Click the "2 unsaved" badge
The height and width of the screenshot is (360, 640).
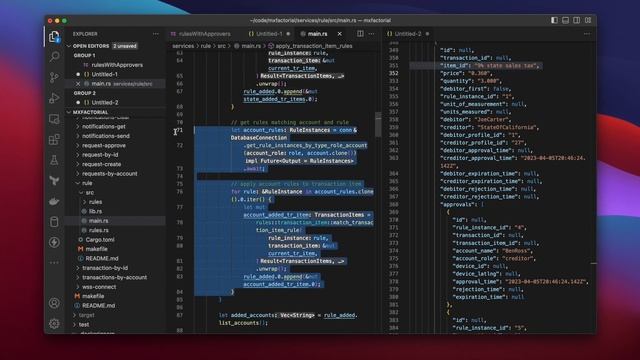click(124, 46)
